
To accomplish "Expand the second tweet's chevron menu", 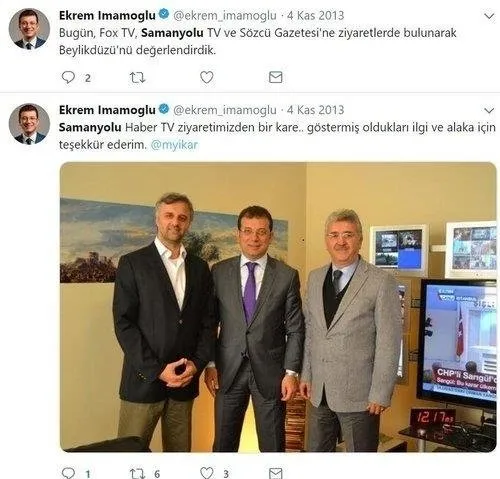I will point(489,110).
